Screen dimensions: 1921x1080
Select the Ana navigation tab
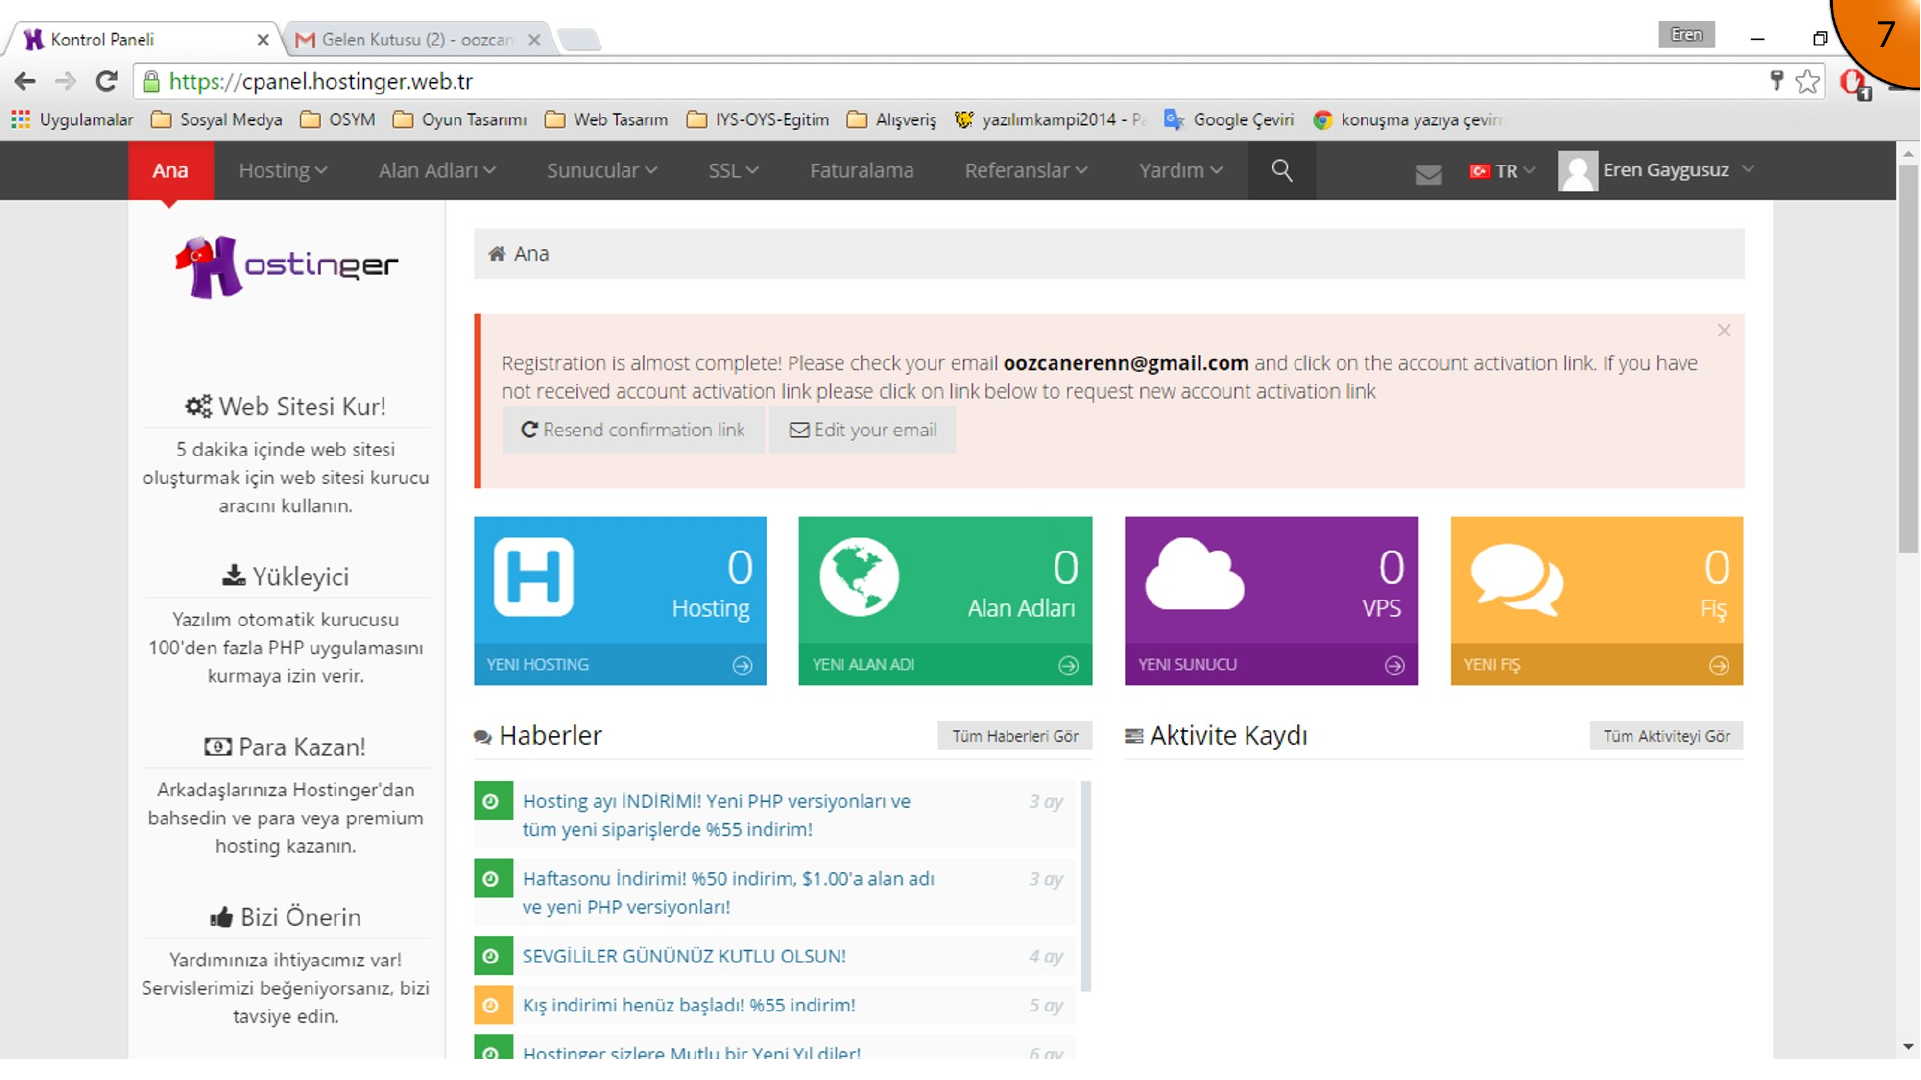(x=170, y=171)
